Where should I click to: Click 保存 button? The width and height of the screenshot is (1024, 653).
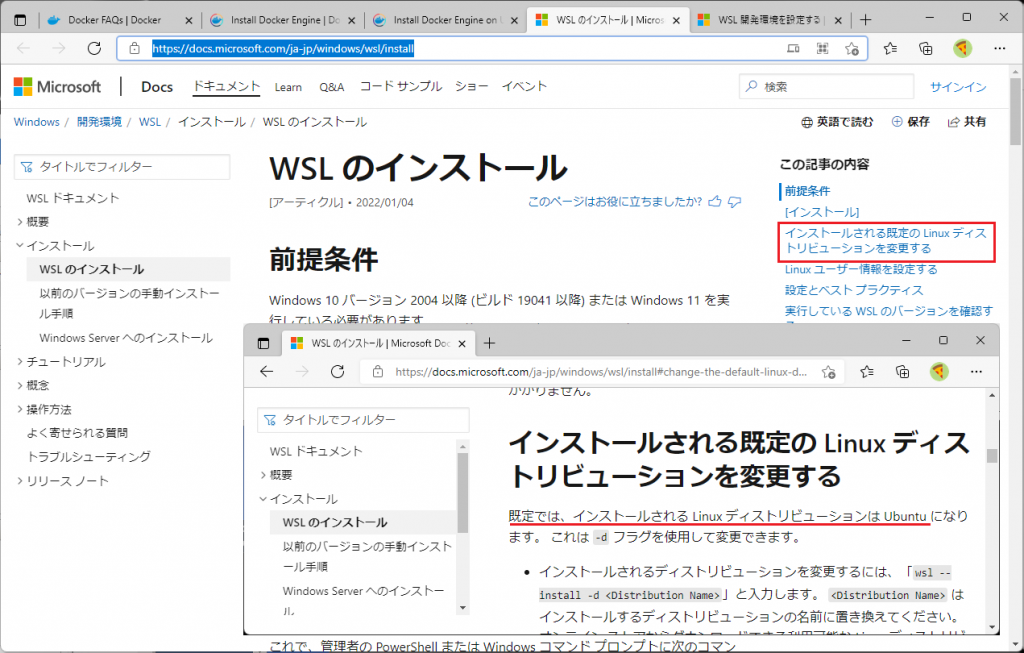pos(910,122)
